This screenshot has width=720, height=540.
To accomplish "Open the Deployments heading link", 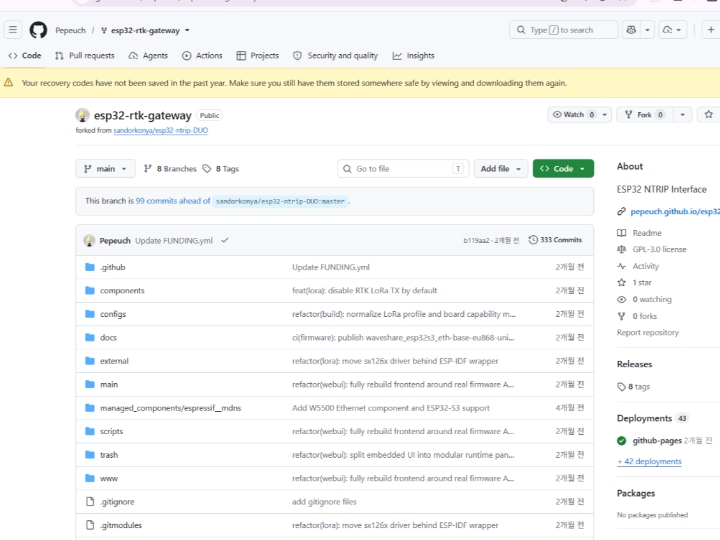I will pos(644,418).
